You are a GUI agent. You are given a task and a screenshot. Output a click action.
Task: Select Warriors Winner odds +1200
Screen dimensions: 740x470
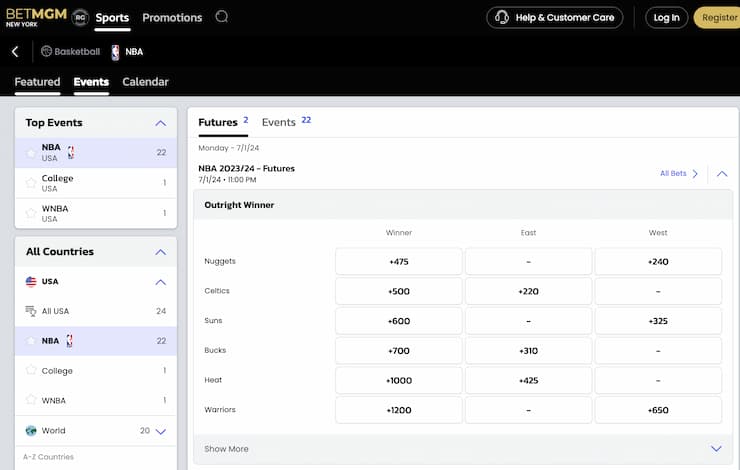(399, 410)
